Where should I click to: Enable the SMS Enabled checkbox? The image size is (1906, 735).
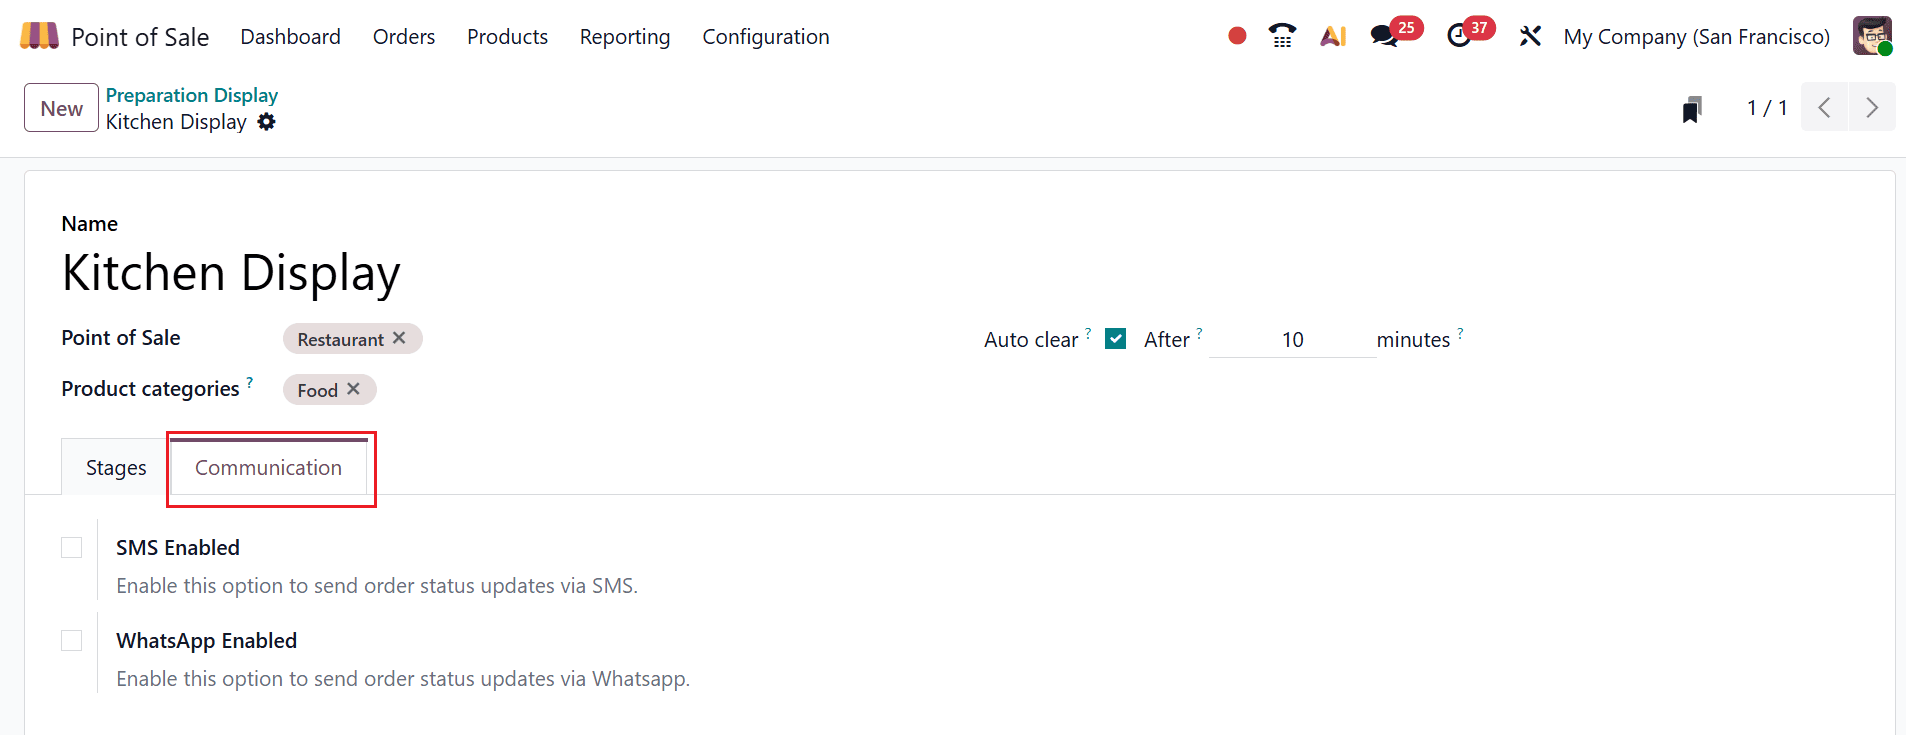tap(72, 547)
